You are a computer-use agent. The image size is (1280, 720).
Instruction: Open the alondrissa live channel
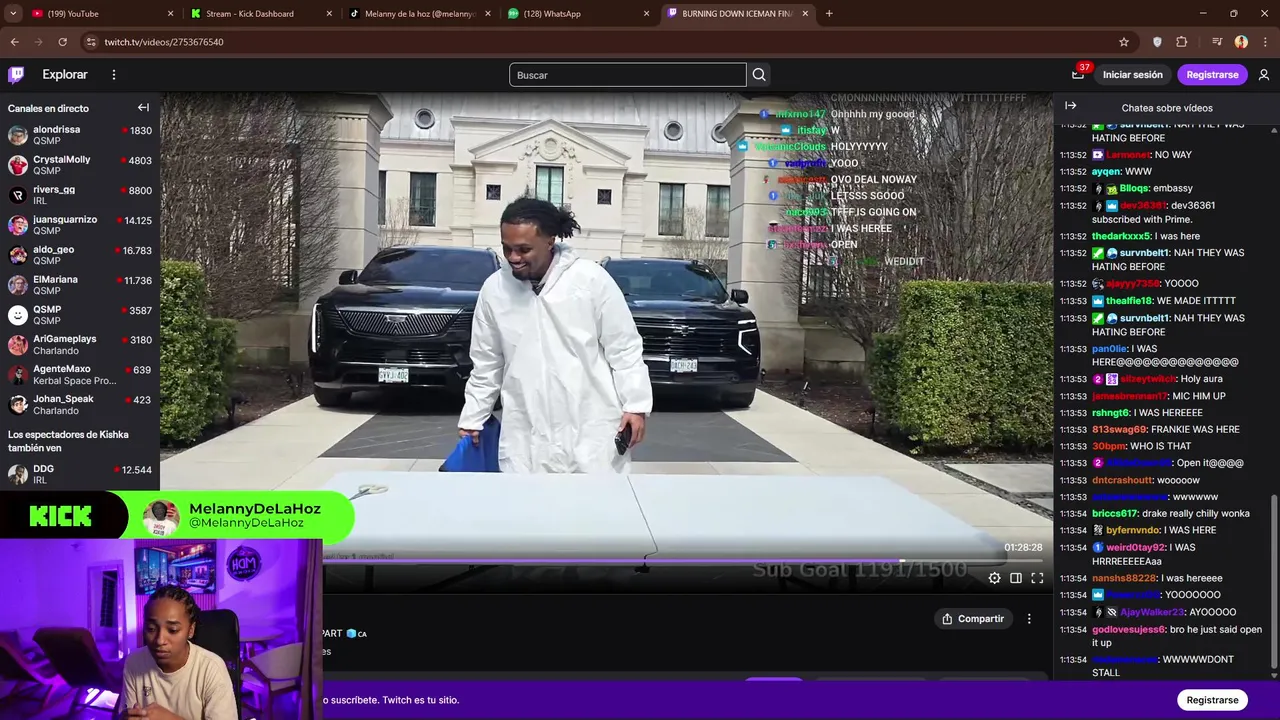(80, 135)
